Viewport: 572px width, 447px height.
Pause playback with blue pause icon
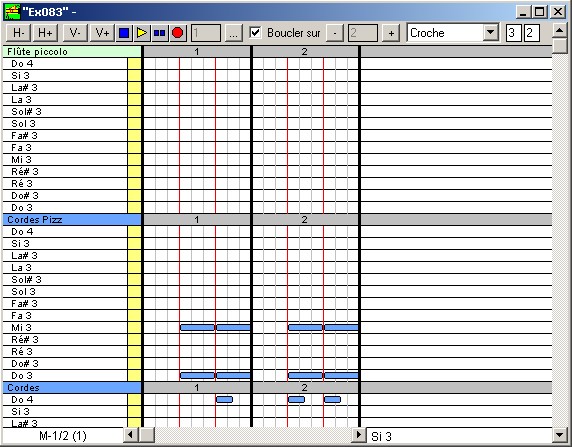pyautogui.click(x=160, y=33)
